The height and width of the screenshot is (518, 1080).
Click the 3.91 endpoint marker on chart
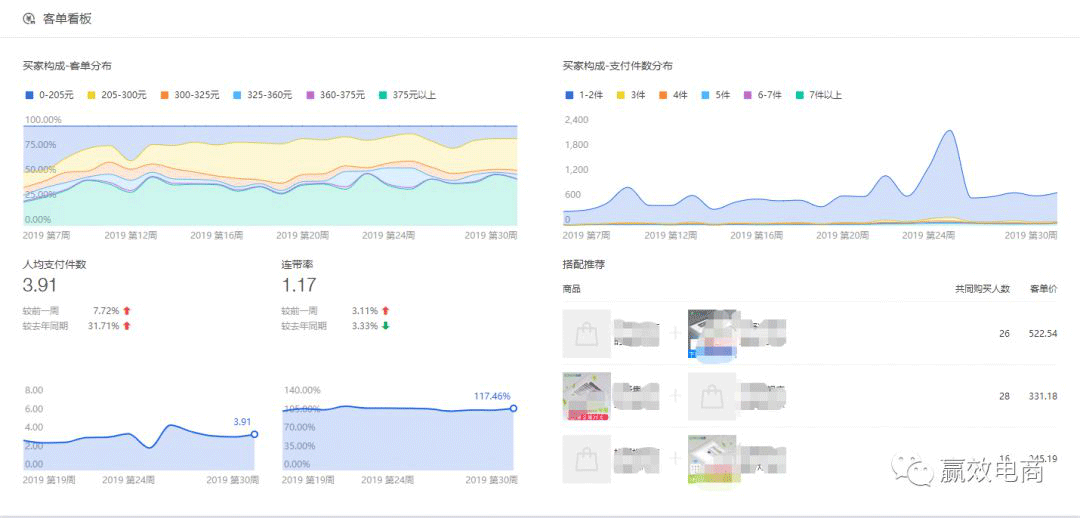coord(254,434)
